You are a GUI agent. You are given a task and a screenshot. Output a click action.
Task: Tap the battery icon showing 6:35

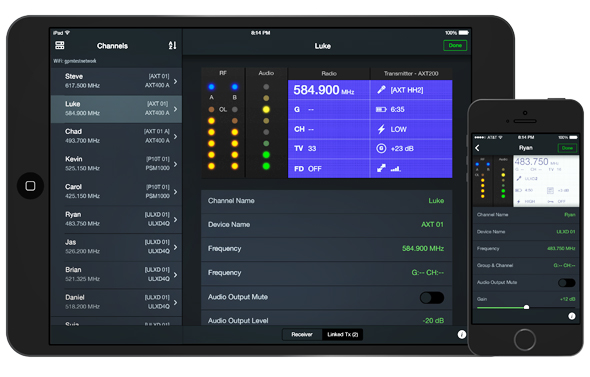click(381, 109)
